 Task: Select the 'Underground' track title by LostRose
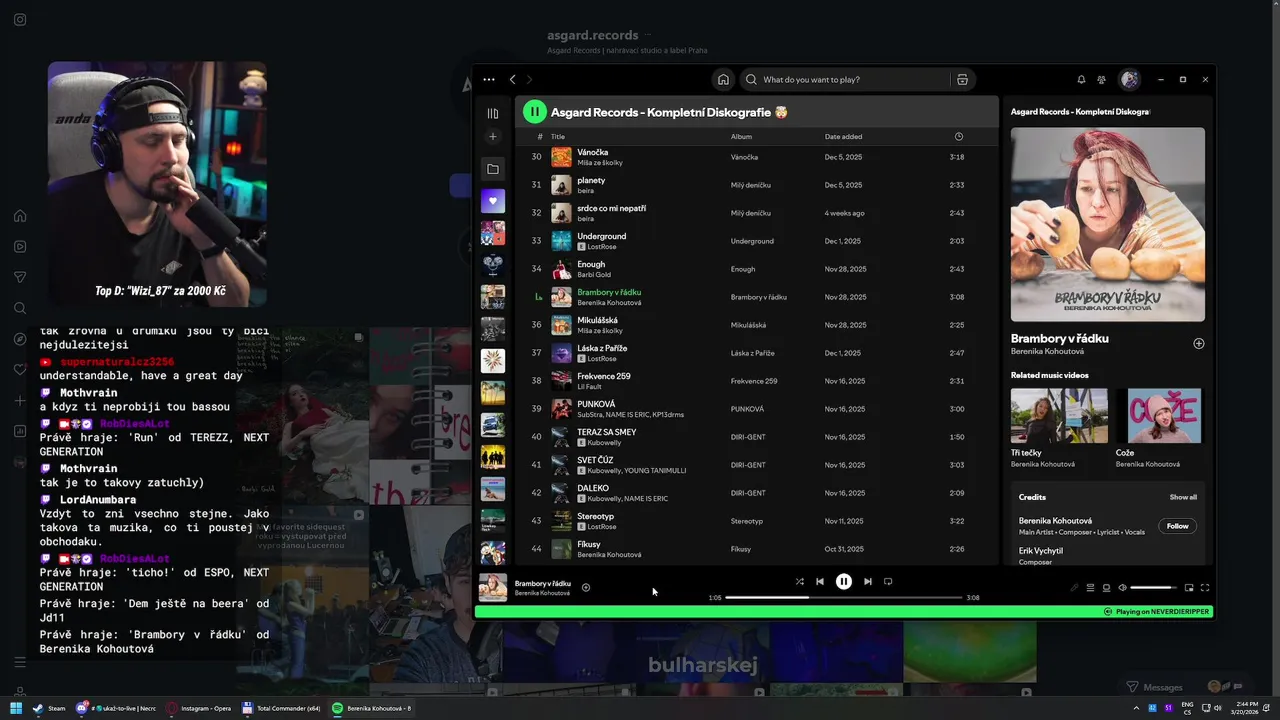[601, 236]
